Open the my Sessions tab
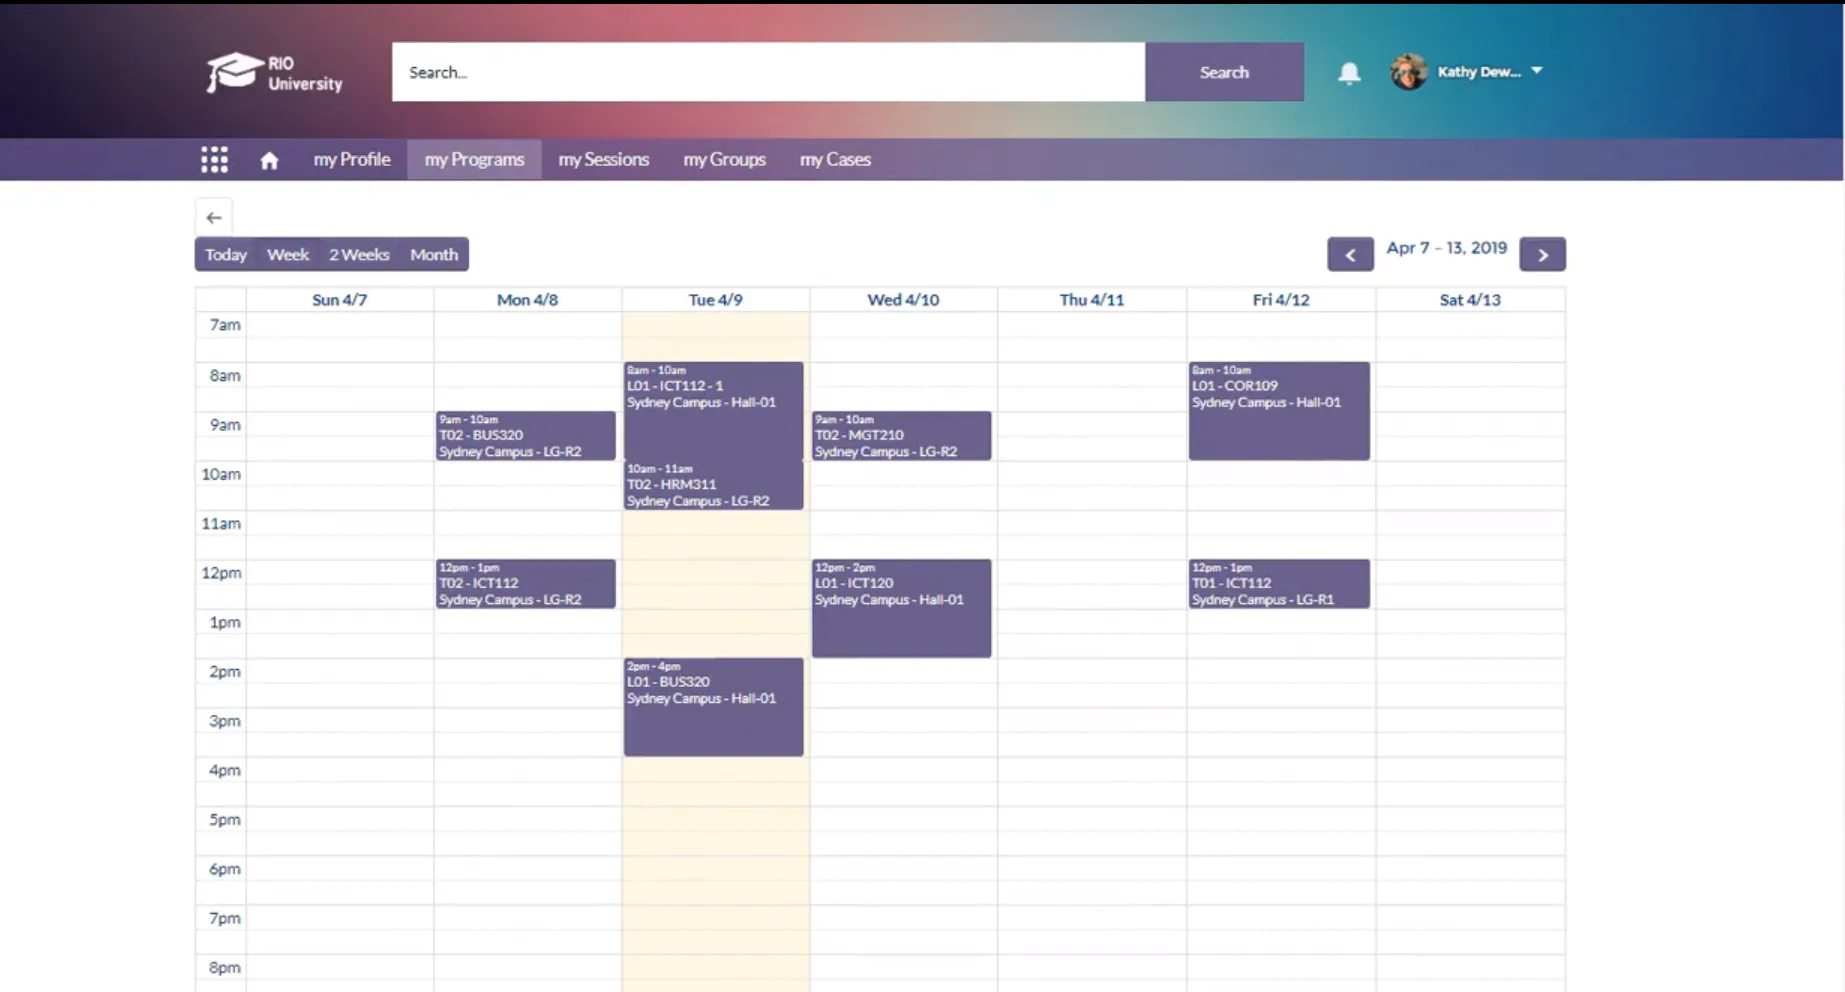1845x992 pixels. (603, 160)
